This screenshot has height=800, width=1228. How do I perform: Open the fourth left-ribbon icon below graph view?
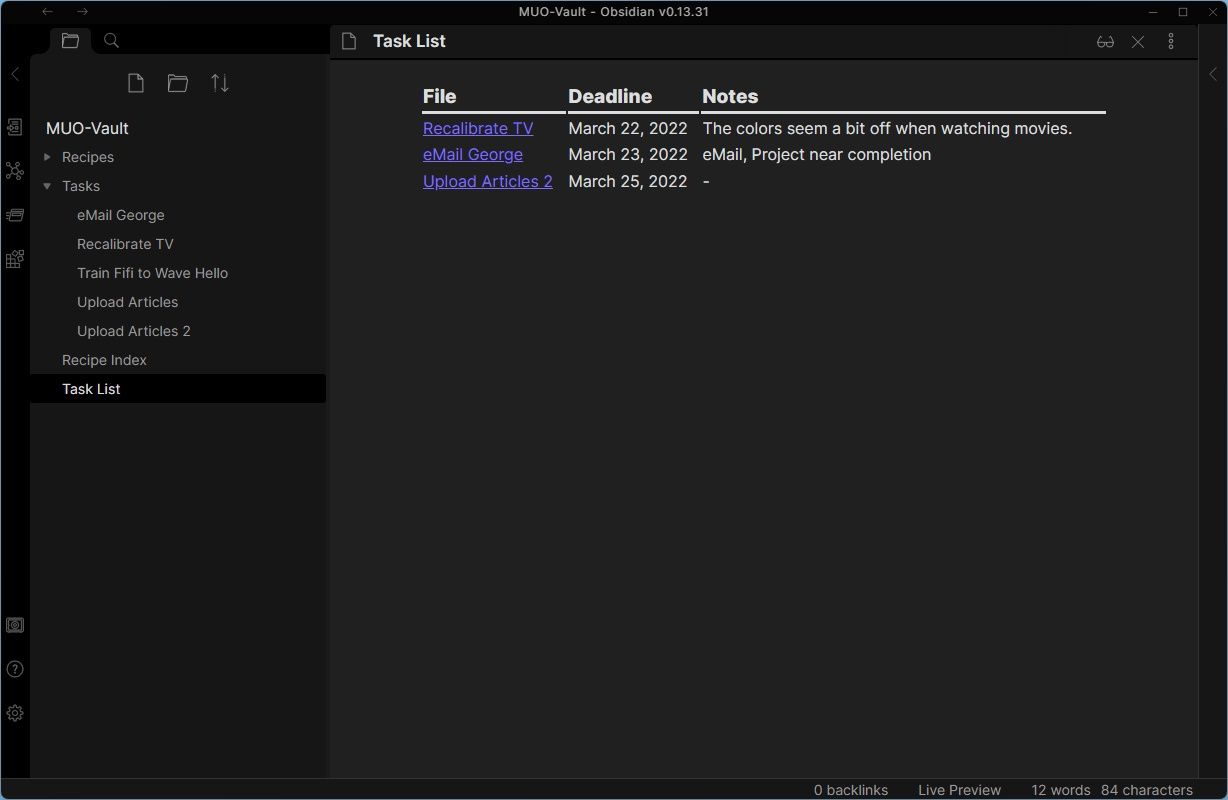15,259
